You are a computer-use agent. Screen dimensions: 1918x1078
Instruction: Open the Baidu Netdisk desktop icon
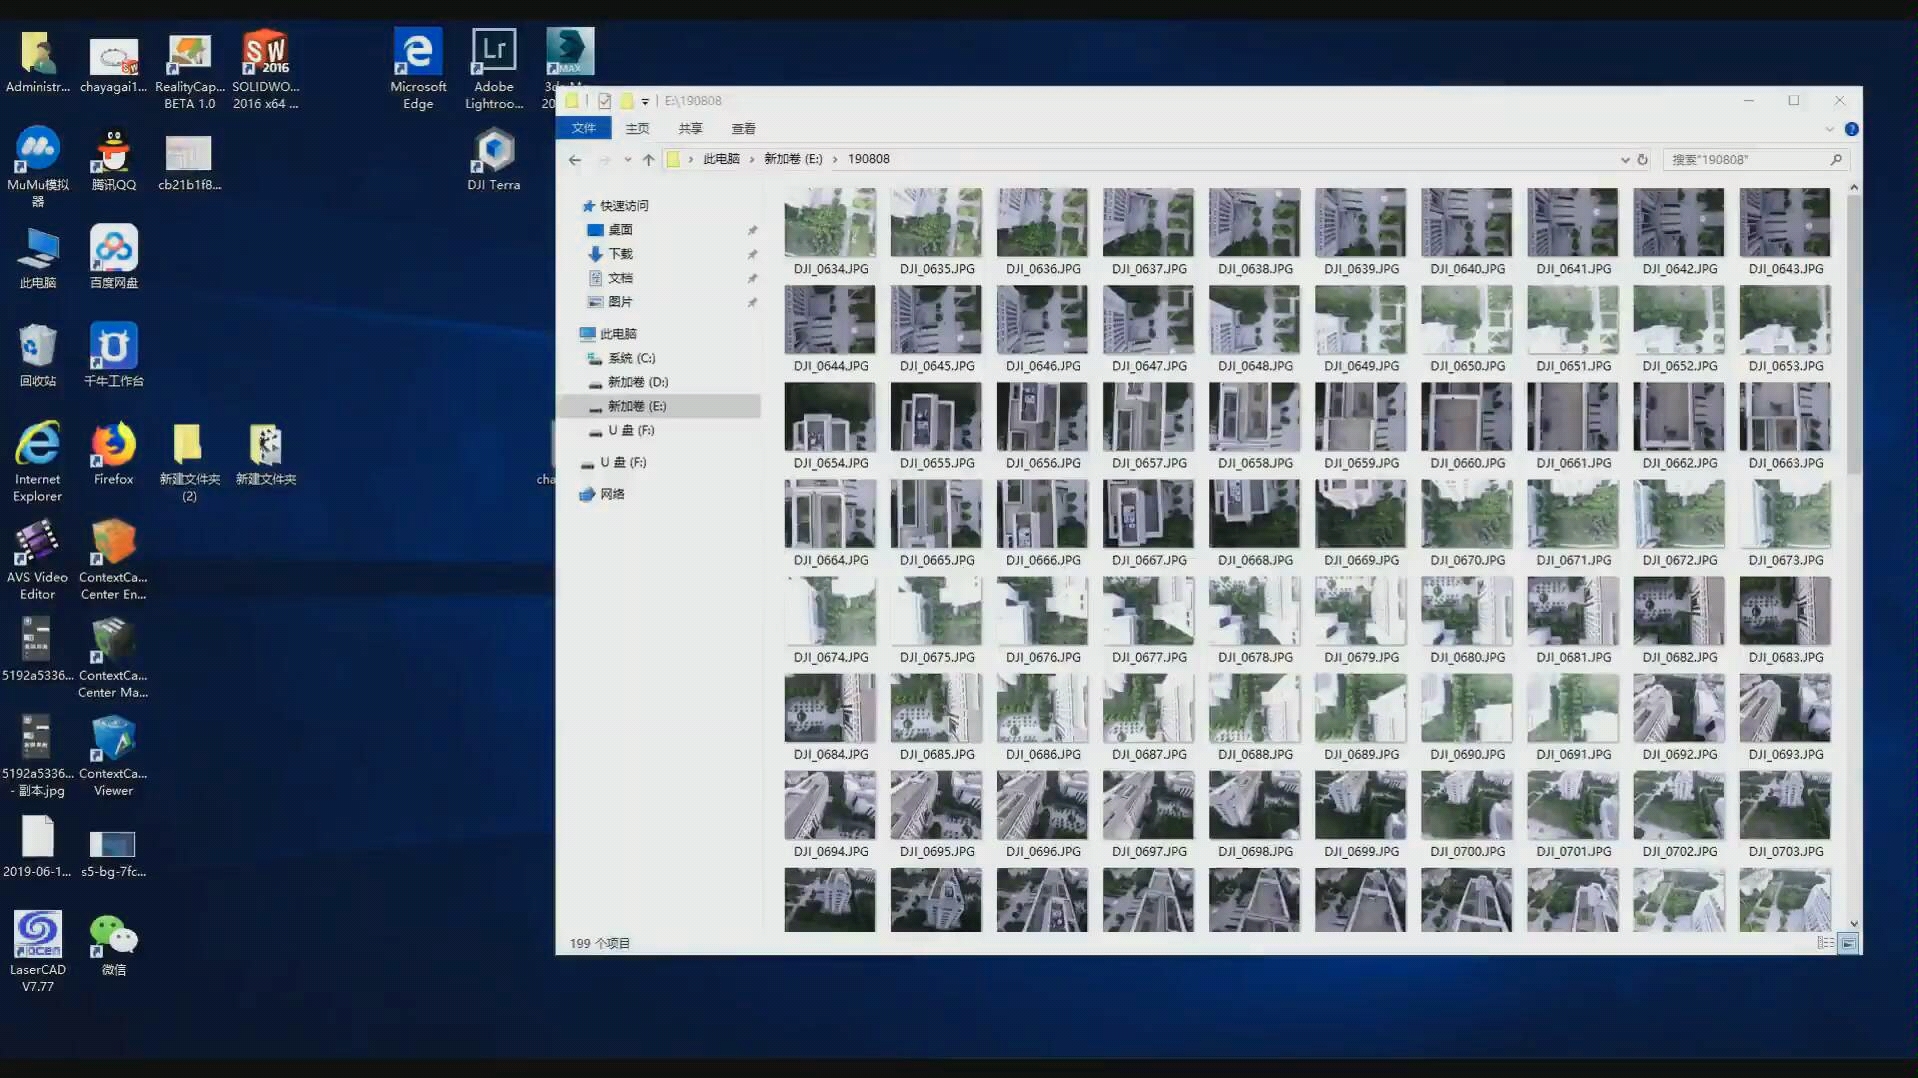[x=114, y=257]
